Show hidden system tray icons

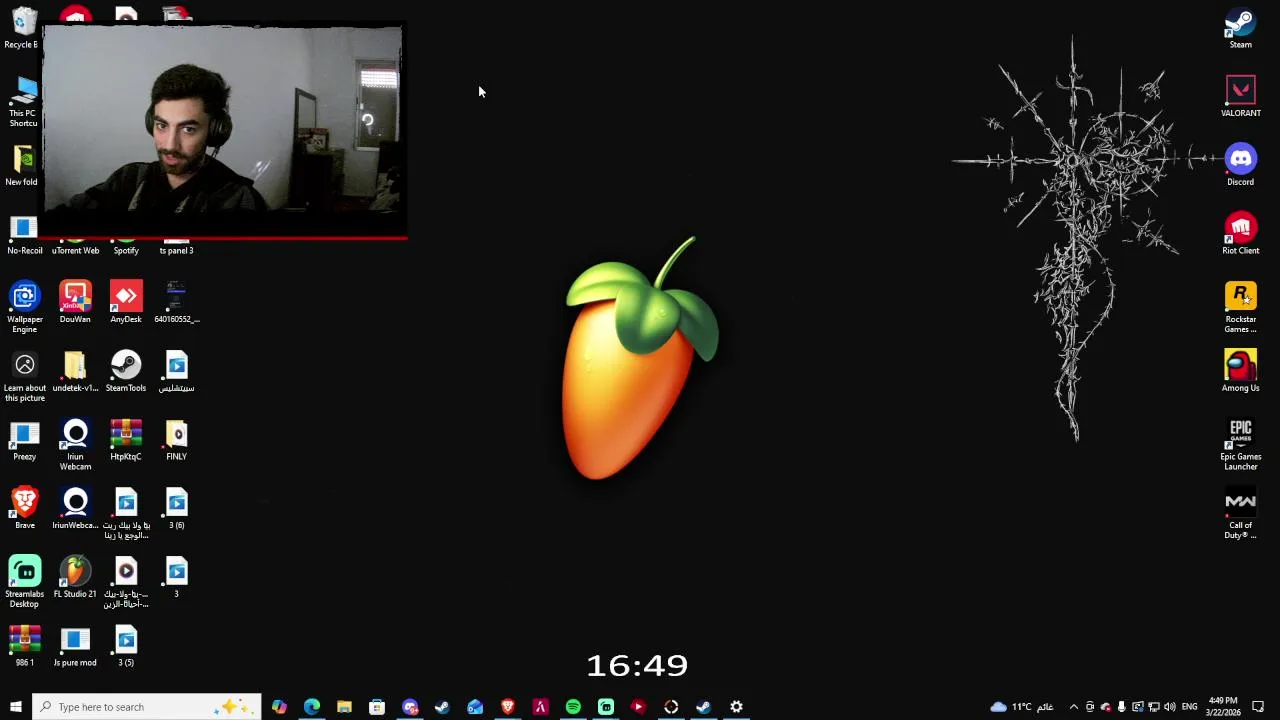(x=1074, y=707)
